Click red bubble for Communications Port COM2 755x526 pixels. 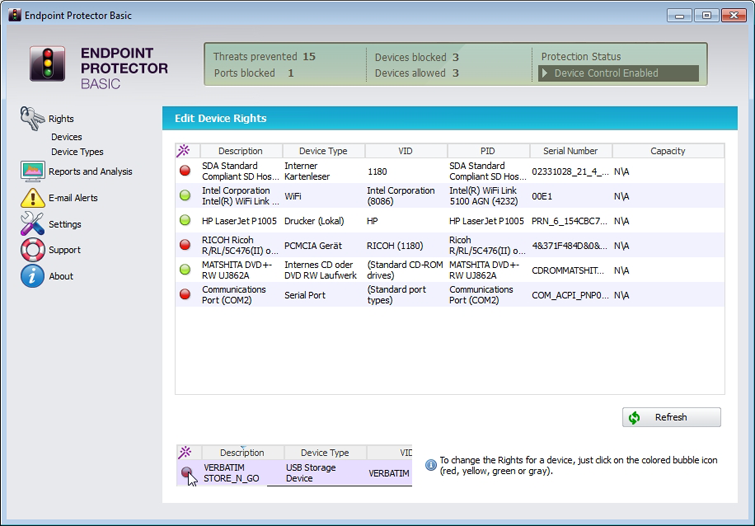(185, 294)
